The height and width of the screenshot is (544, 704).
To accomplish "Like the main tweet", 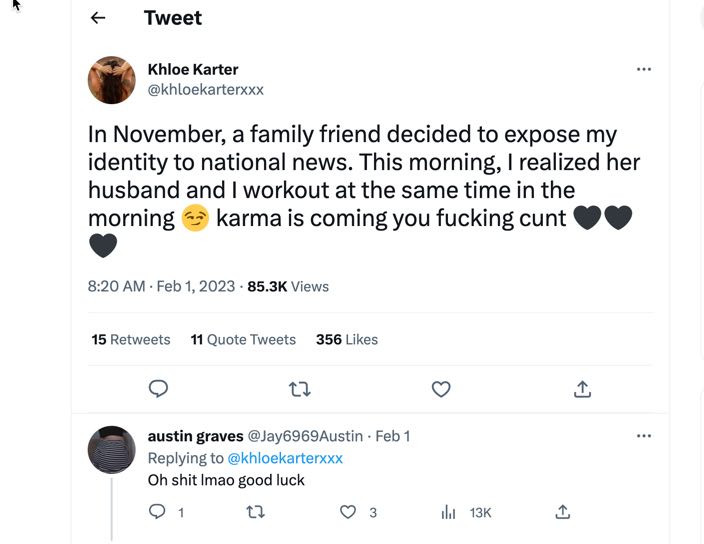I will tap(441, 389).
